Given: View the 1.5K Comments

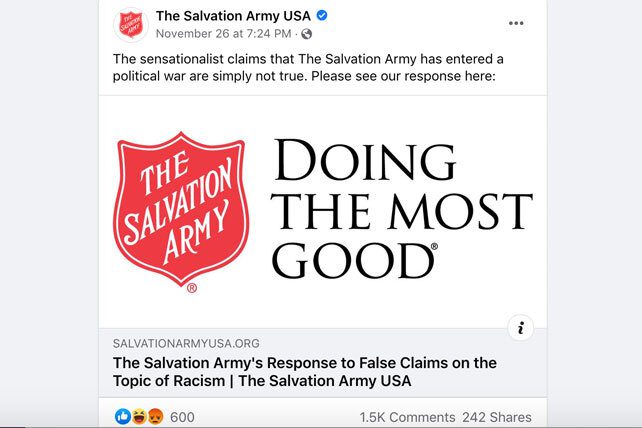Looking at the screenshot, I should tap(407, 417).
